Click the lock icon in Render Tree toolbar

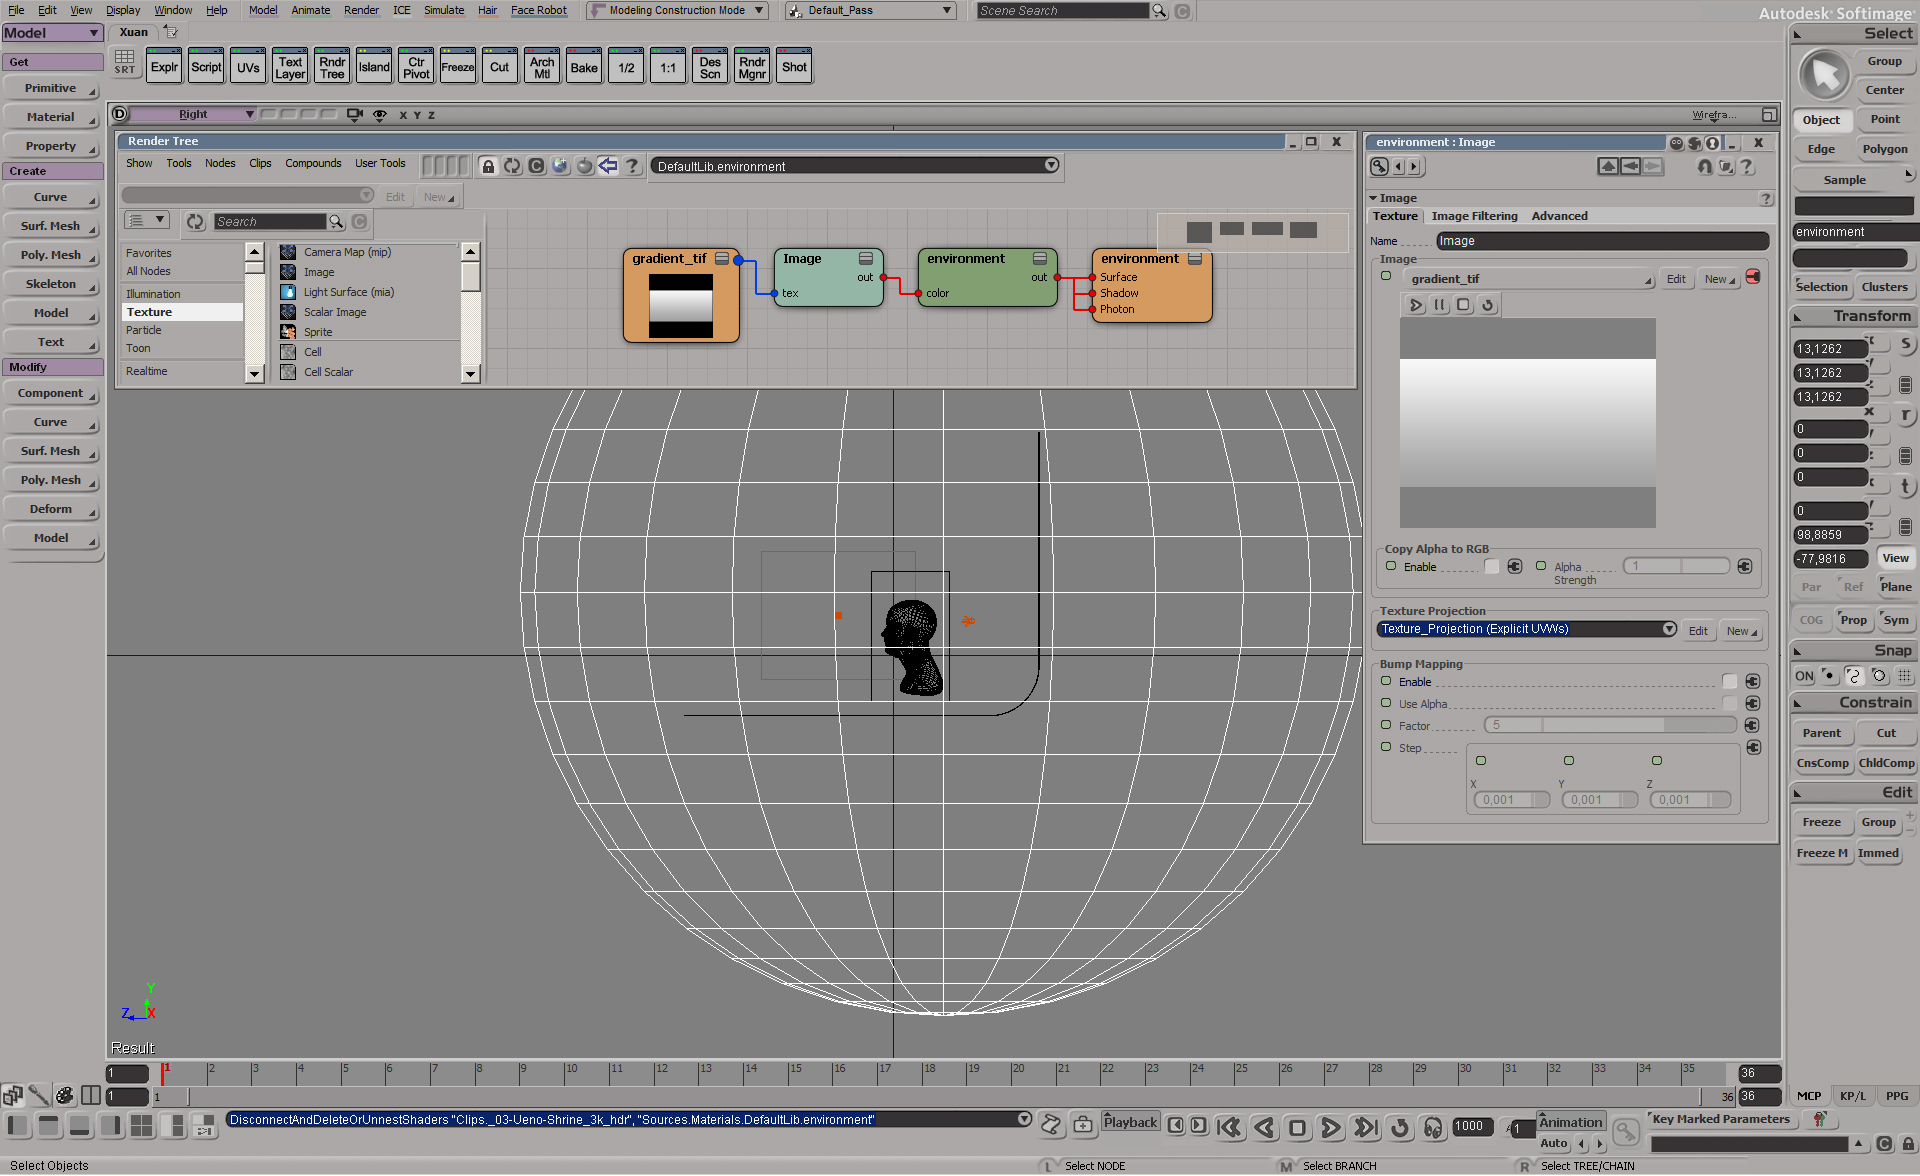click(488, 166)
